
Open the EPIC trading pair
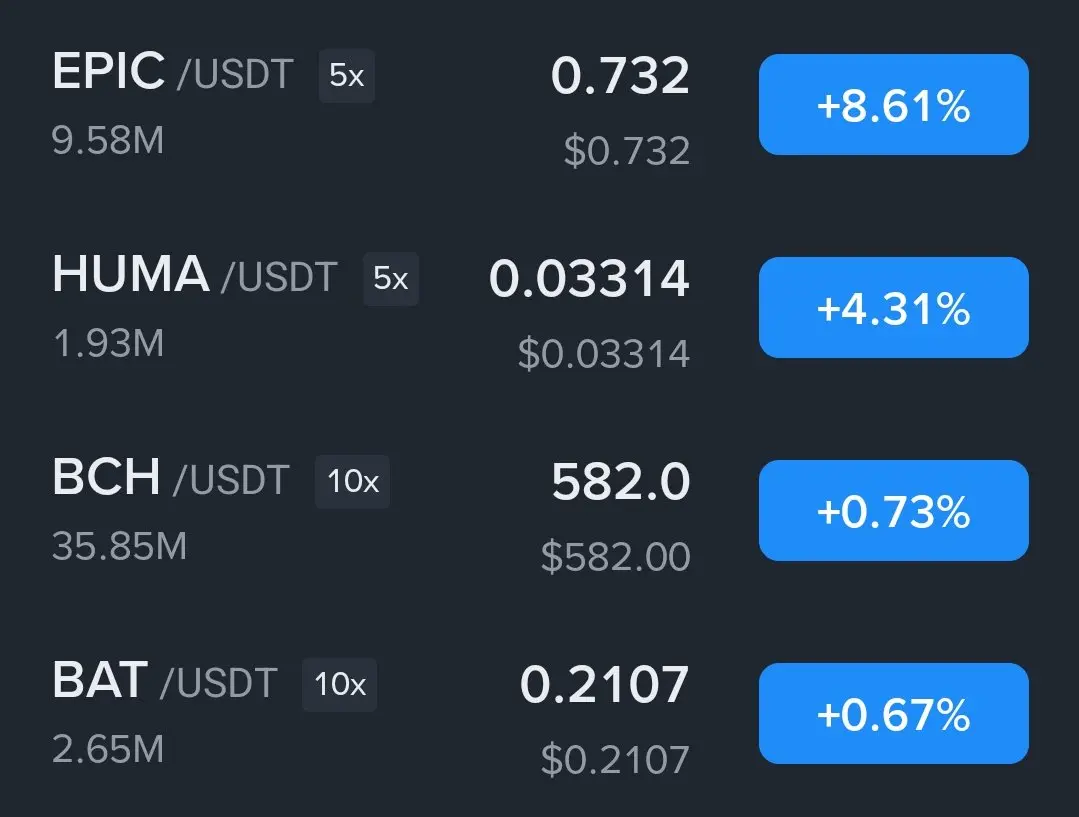tap(108, 73)
